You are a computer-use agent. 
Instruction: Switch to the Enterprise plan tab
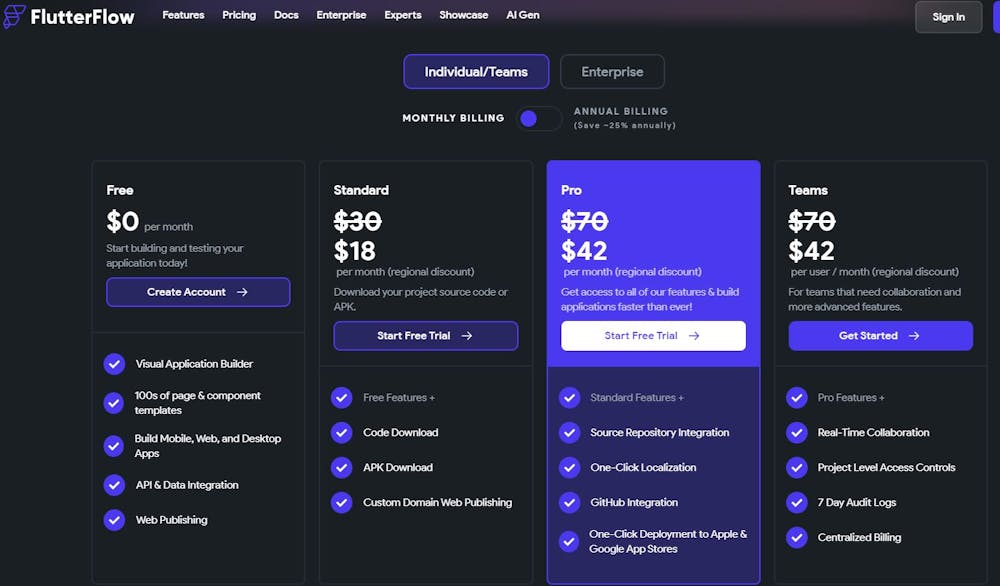612,72
